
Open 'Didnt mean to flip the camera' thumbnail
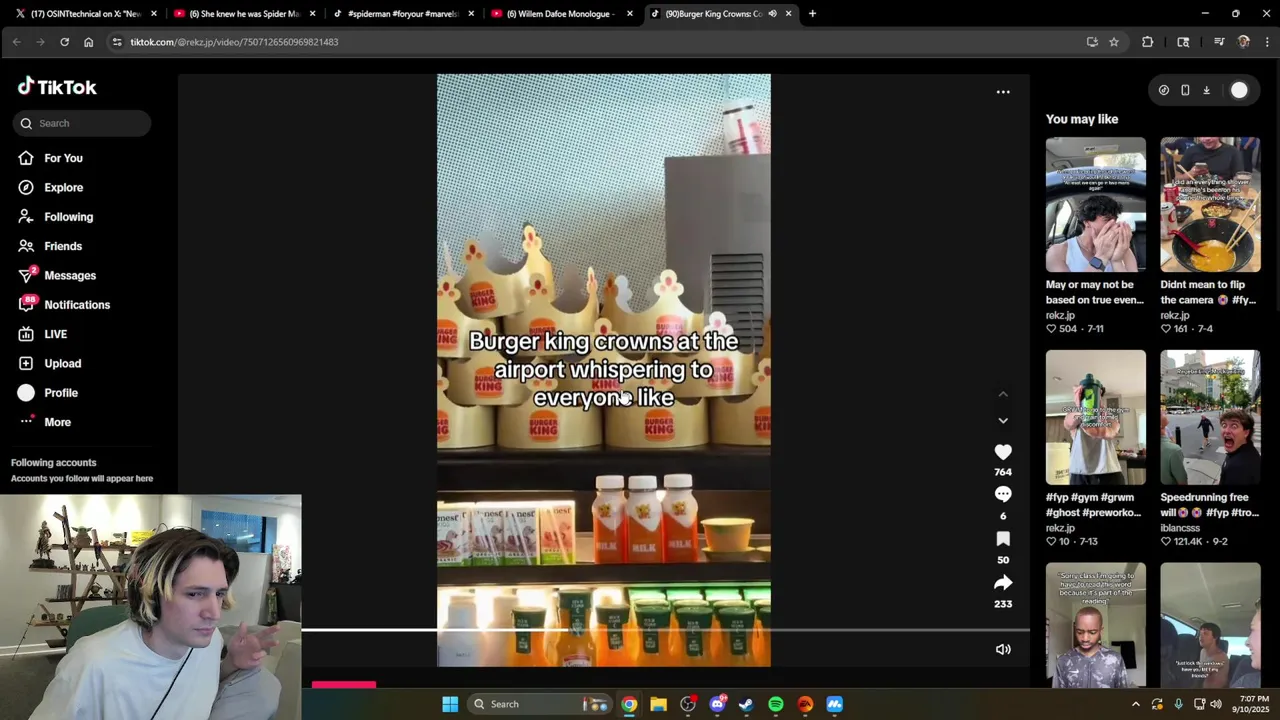pos(1210,205)
